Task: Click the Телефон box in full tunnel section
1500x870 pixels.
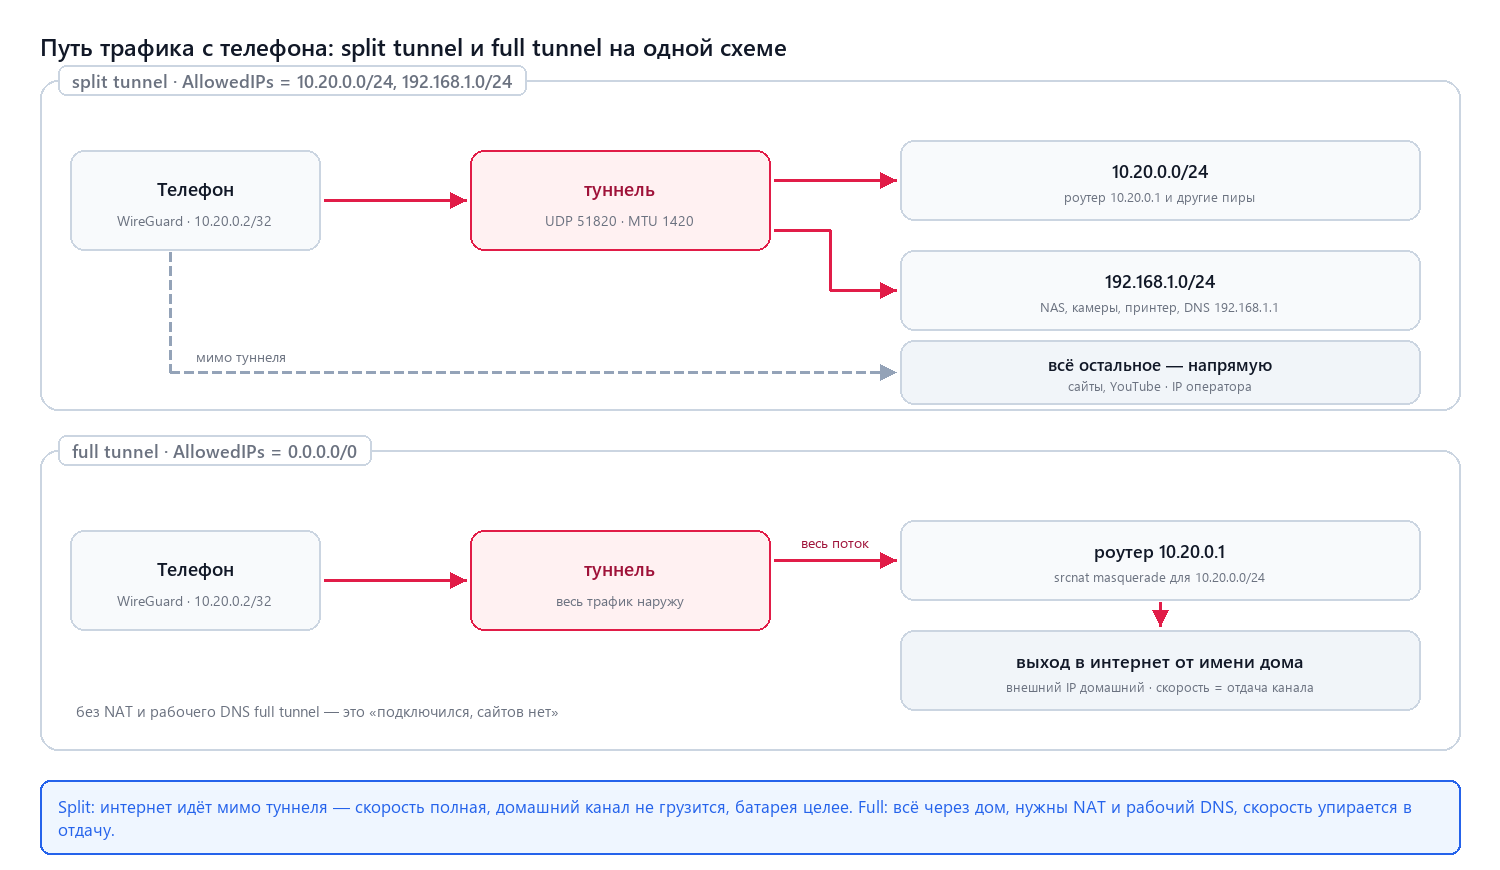Action: pos(195,580)
